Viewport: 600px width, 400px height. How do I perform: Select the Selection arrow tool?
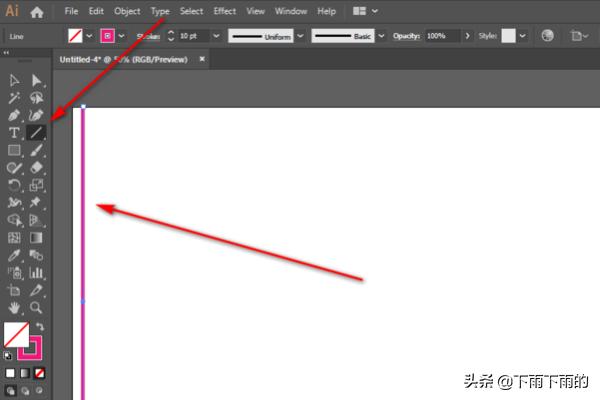[x=15, y=81]
